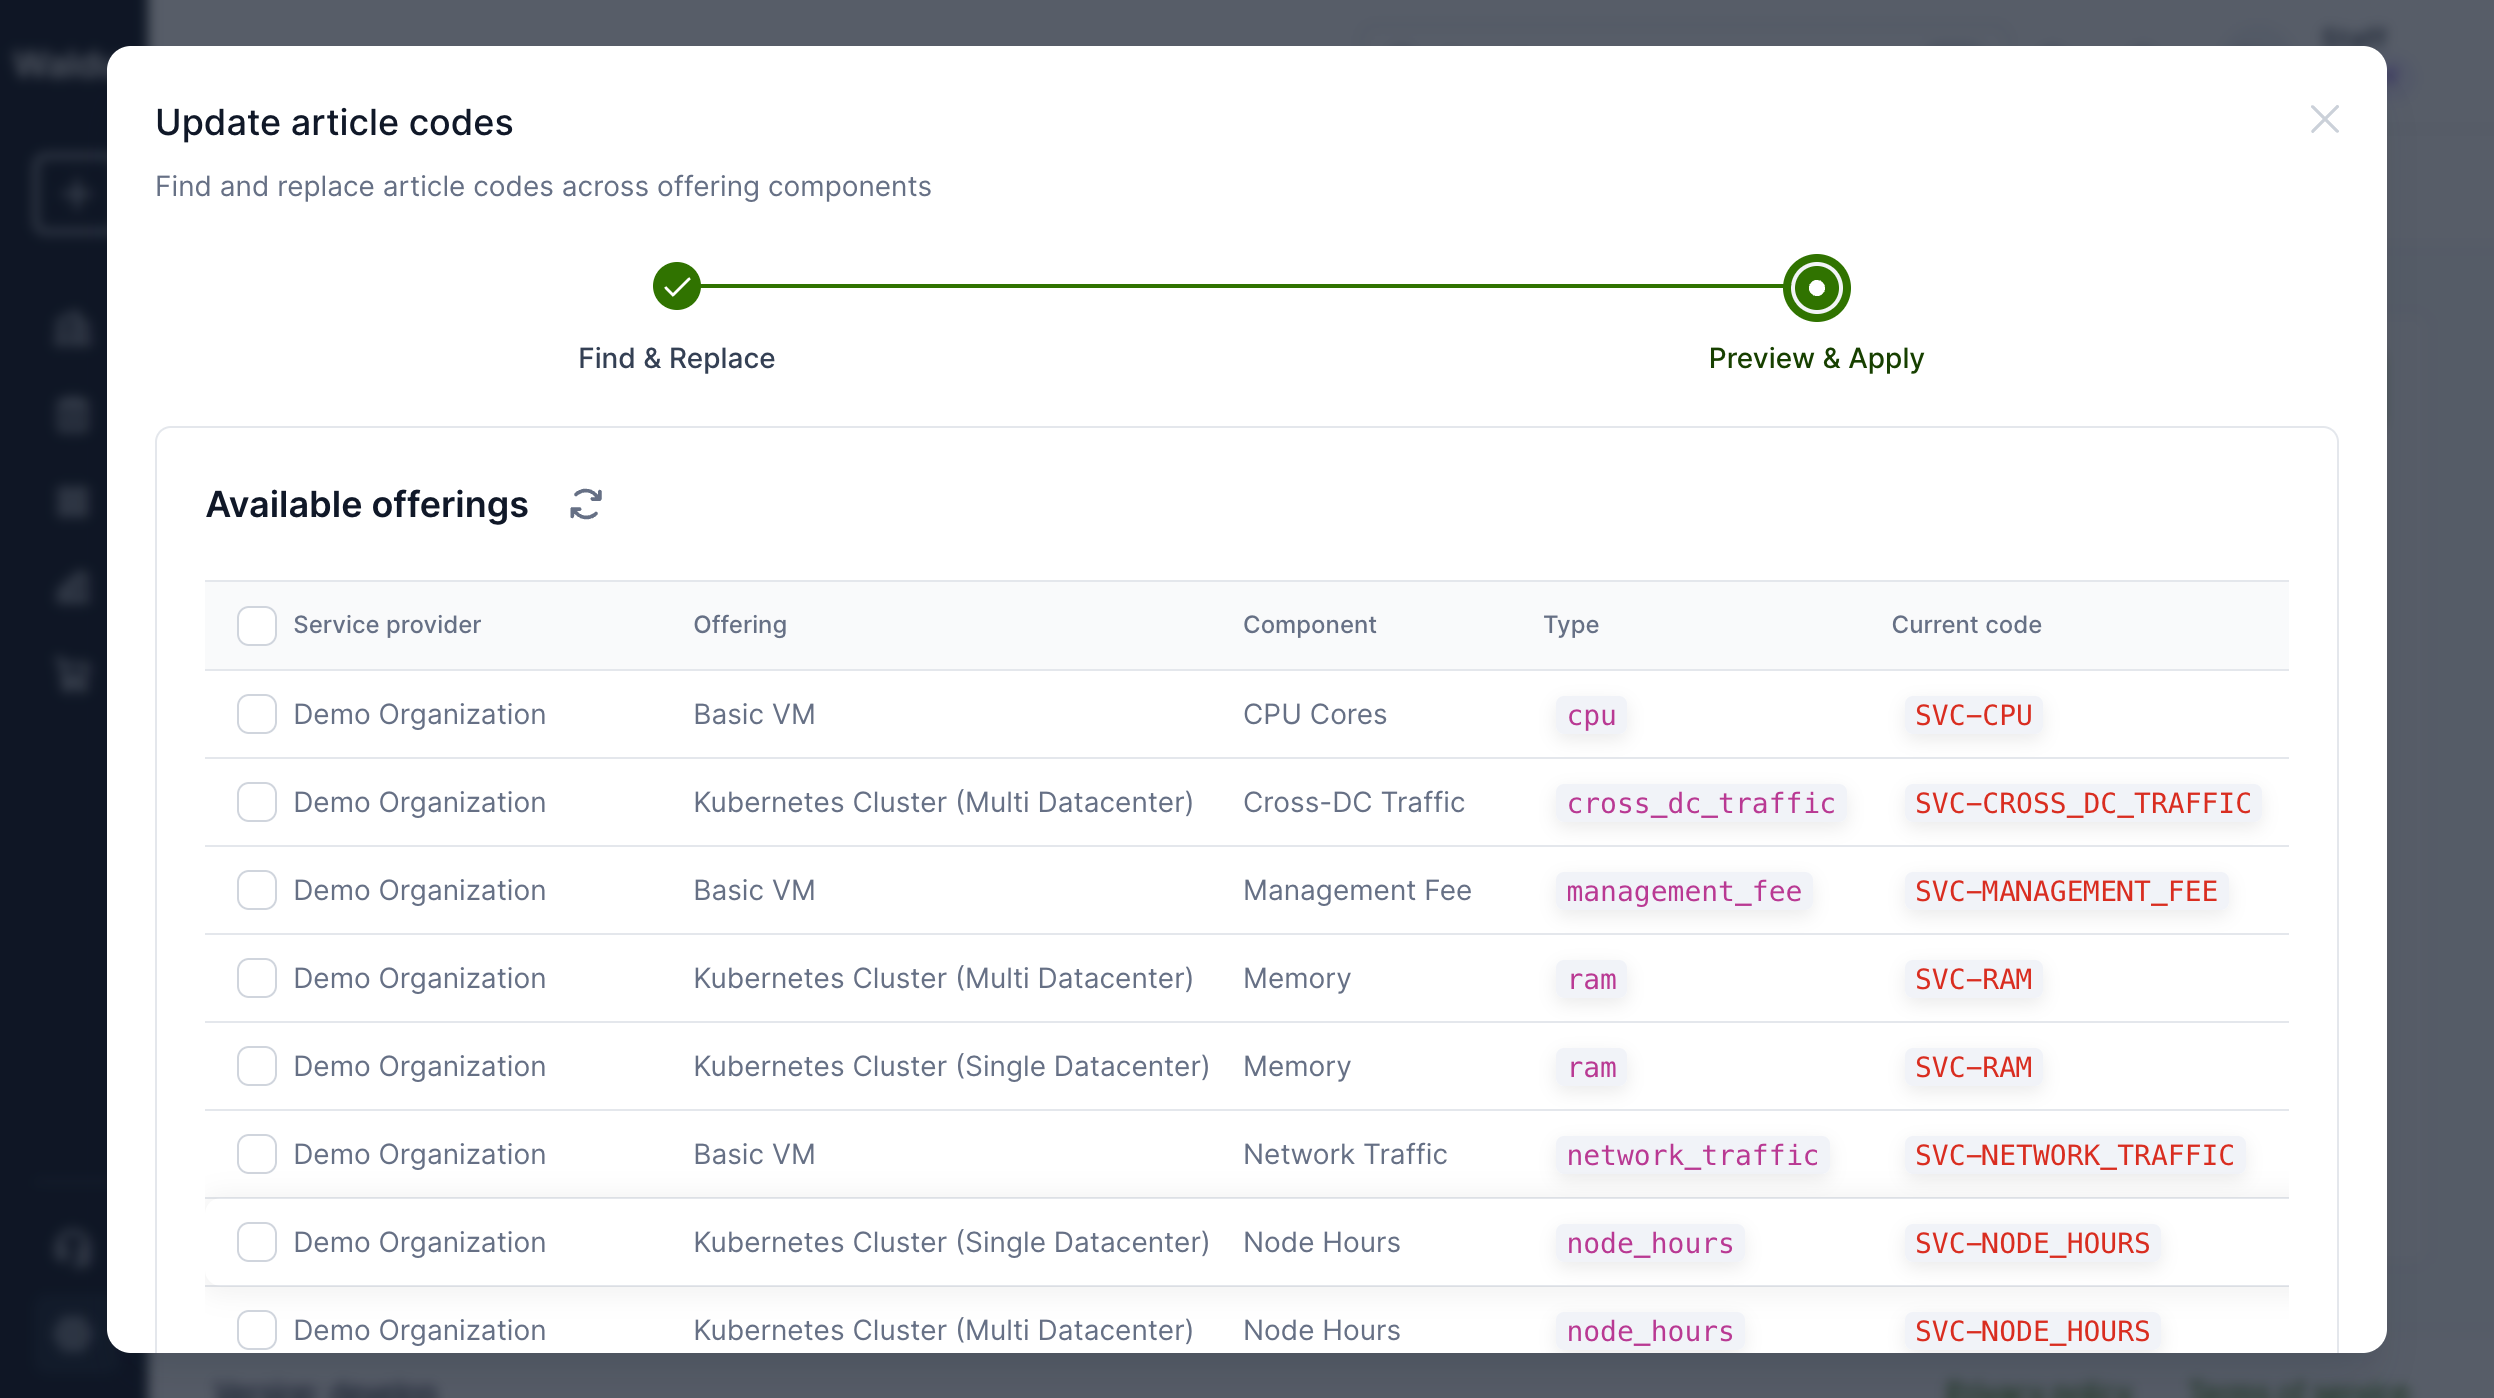Click the Preview & Apply step circle
2494x1398 pixels.
point(1816,288)
